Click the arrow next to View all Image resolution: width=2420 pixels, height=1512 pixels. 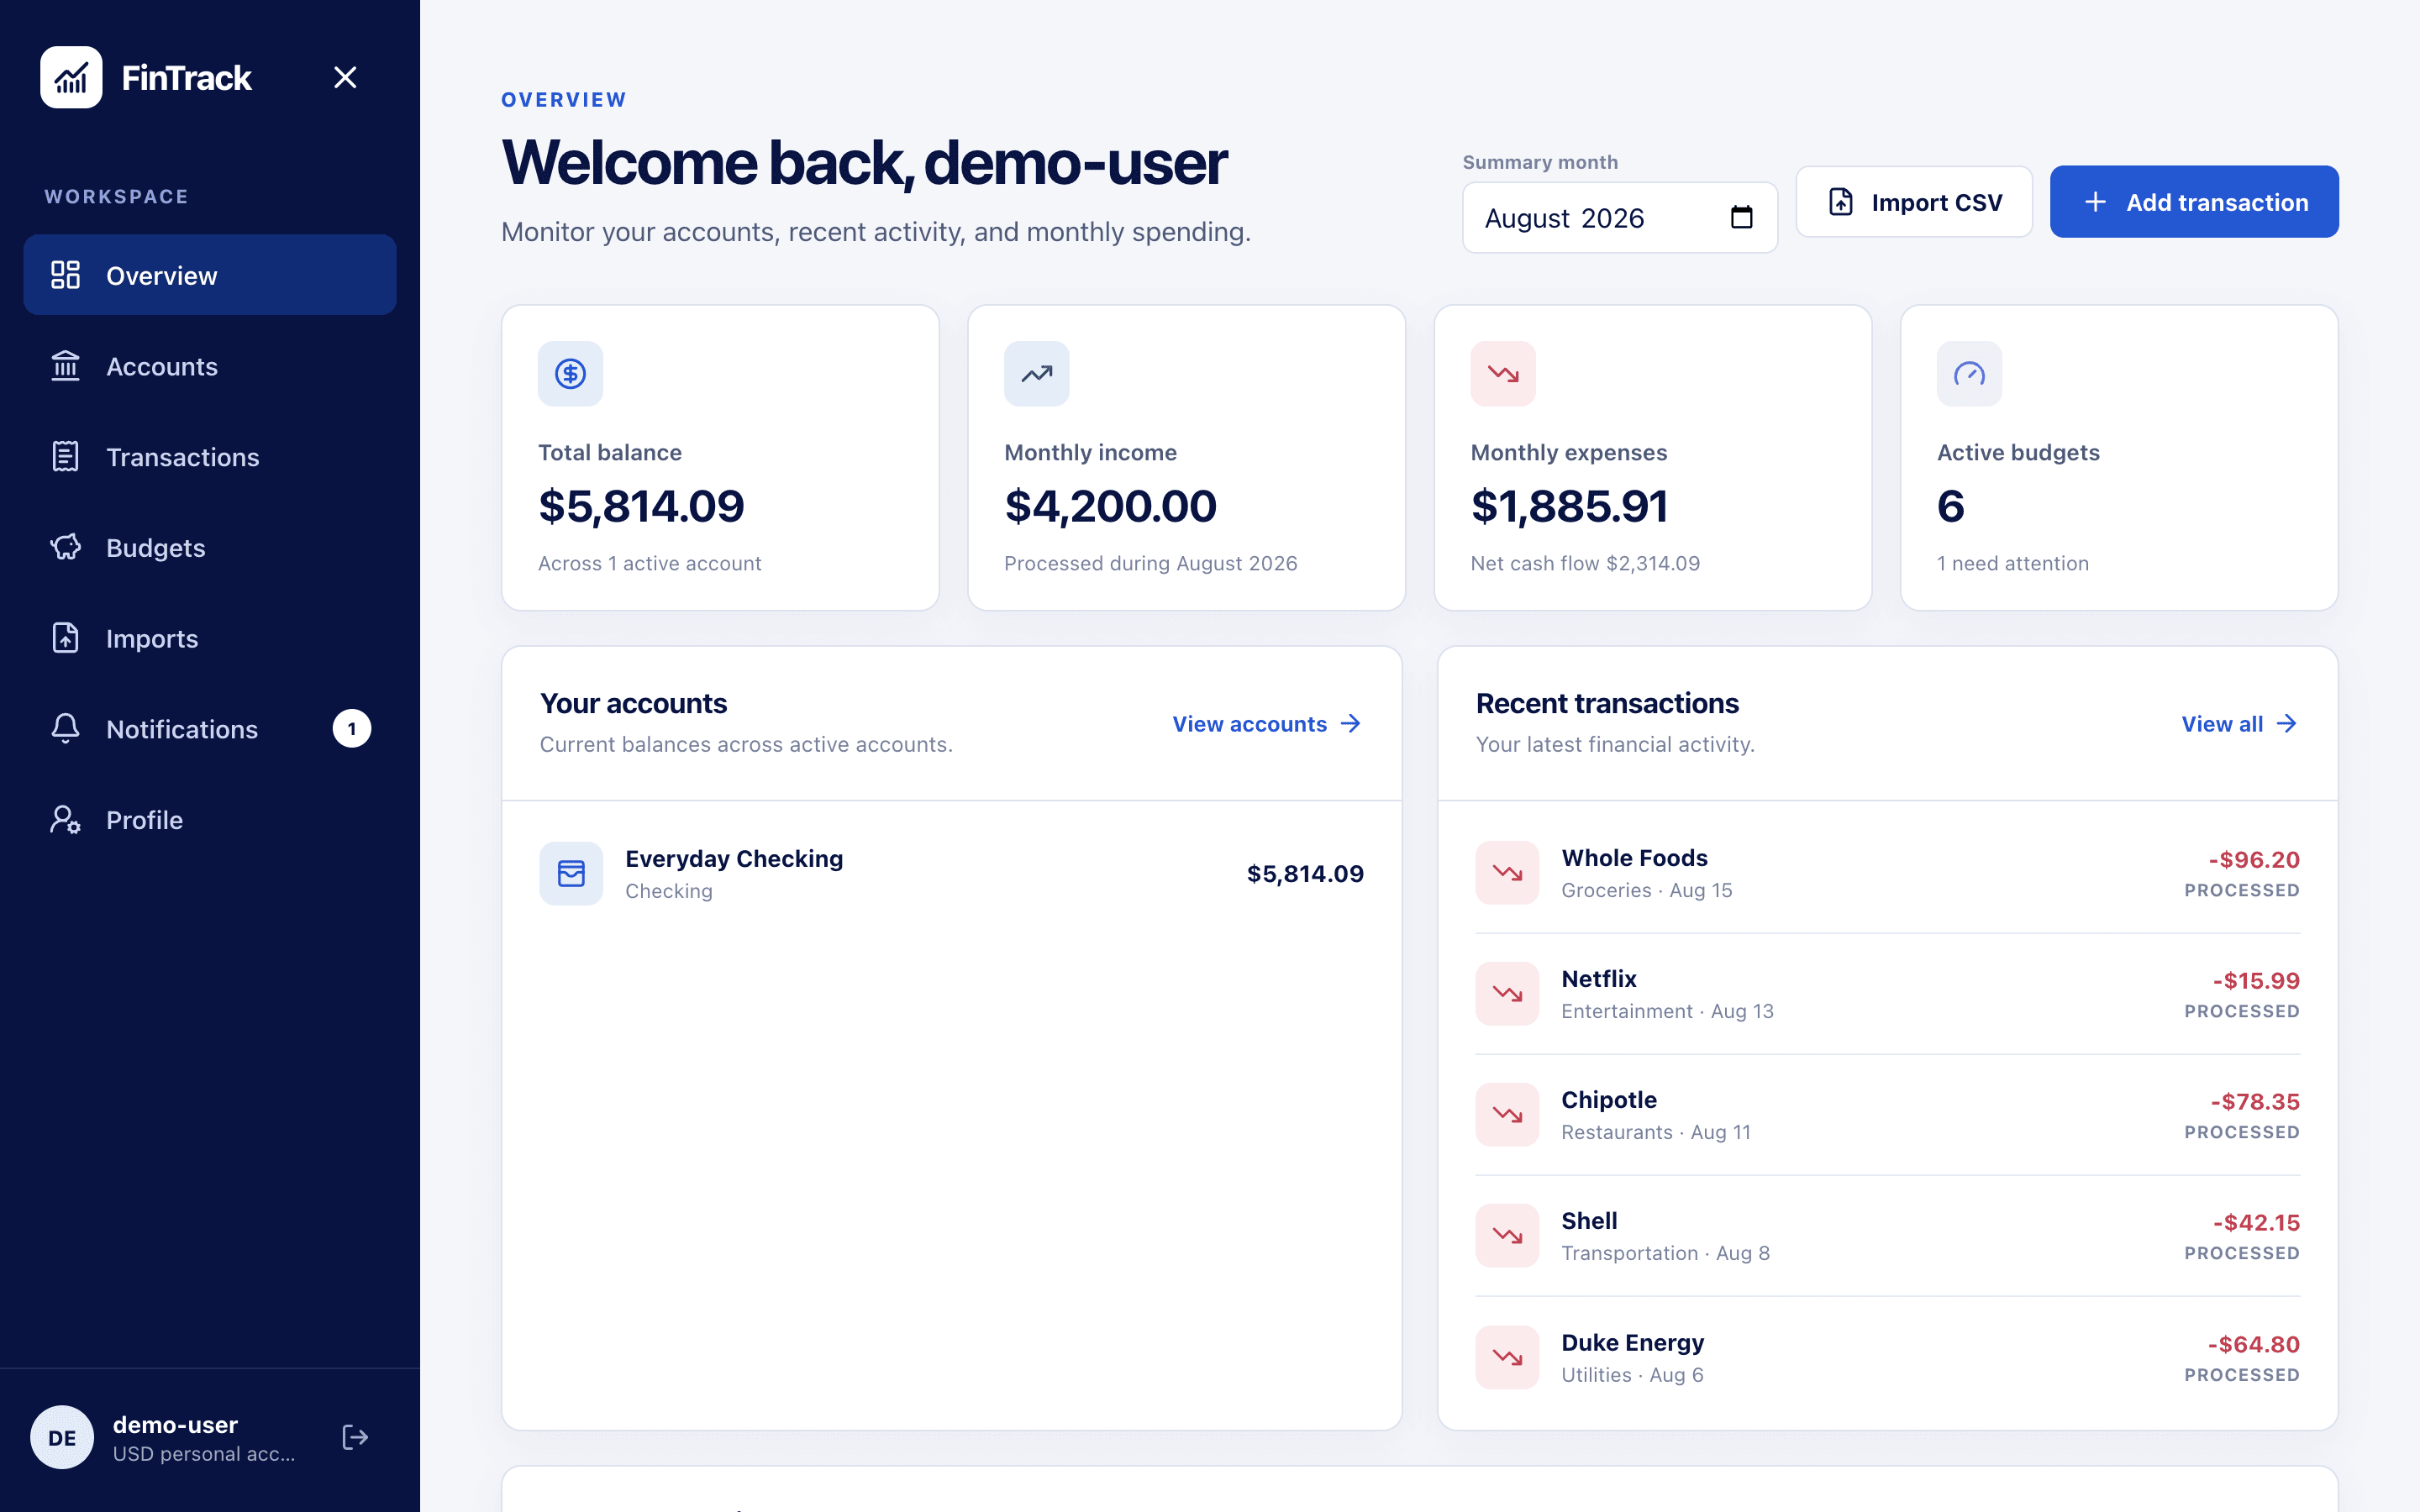(2286, 723)
